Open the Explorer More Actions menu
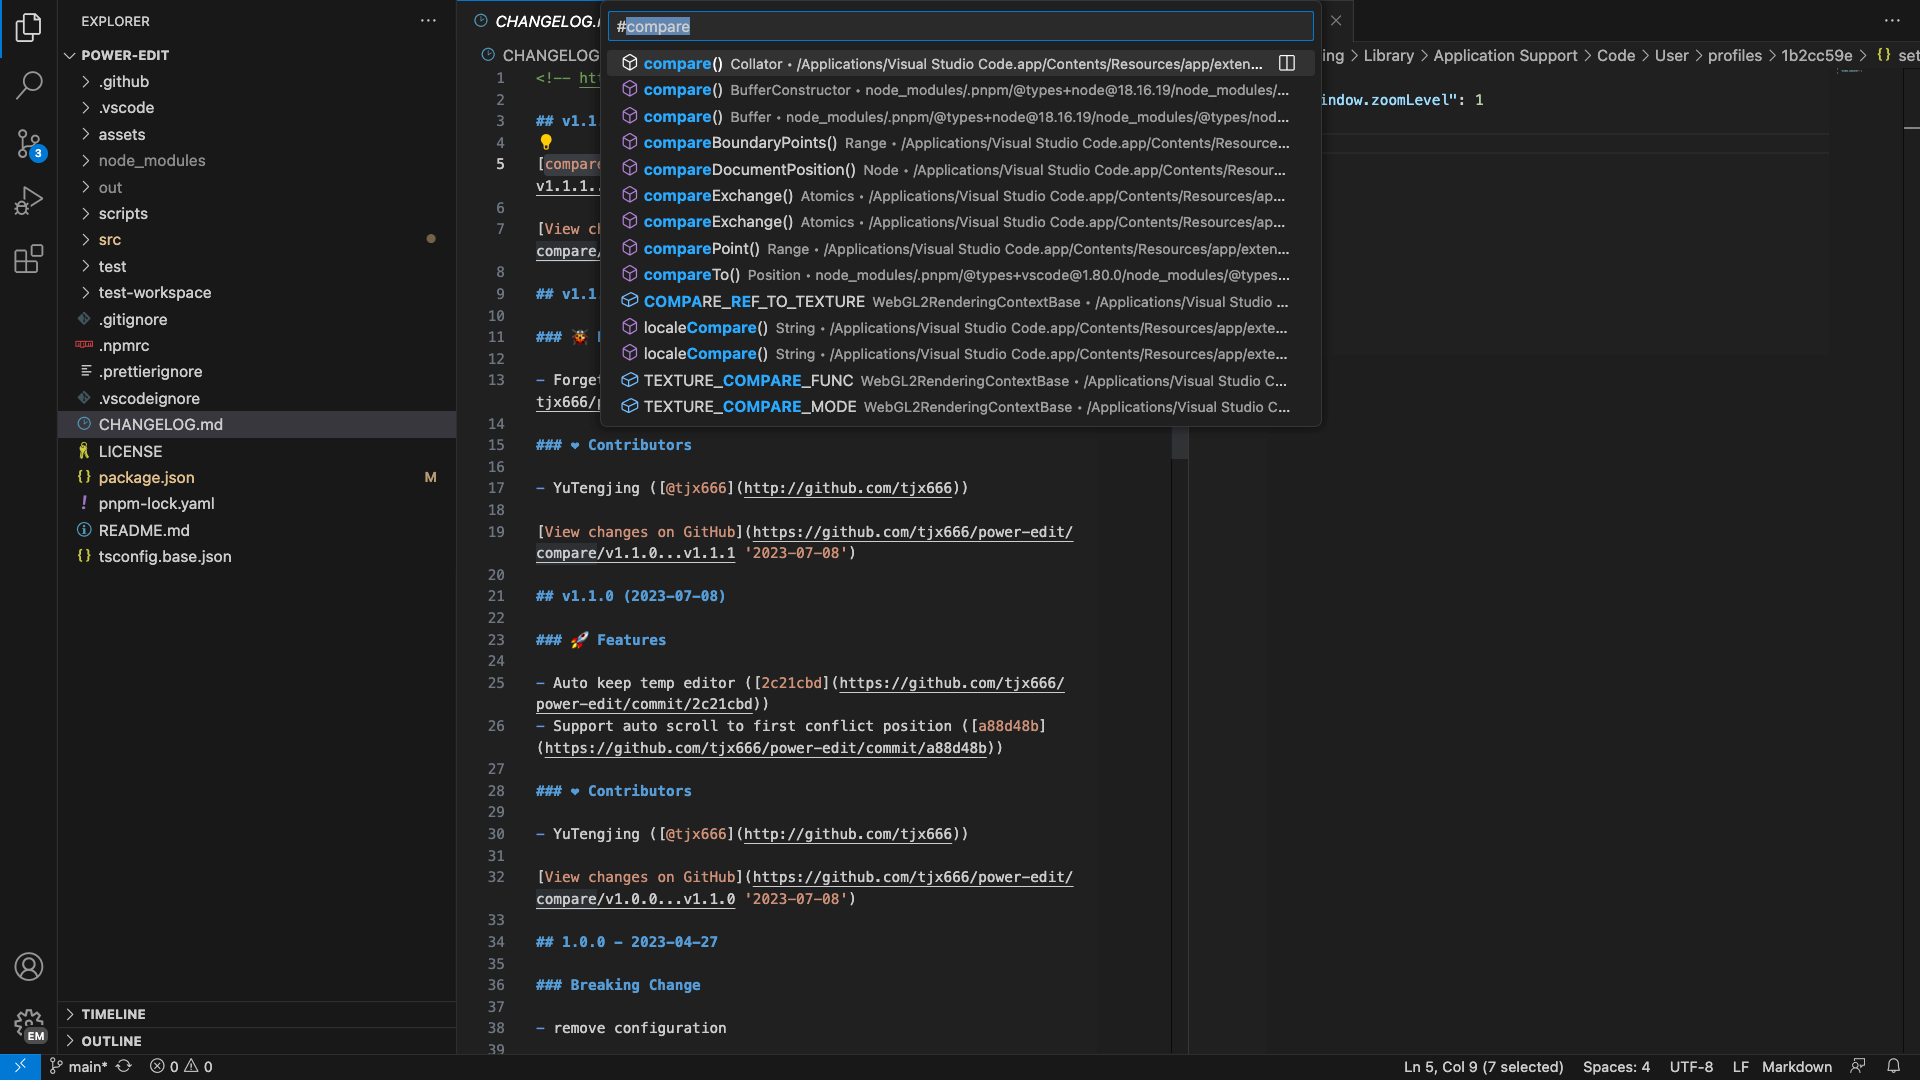This screenshot has width=1920, height=1080. (428, 20)
